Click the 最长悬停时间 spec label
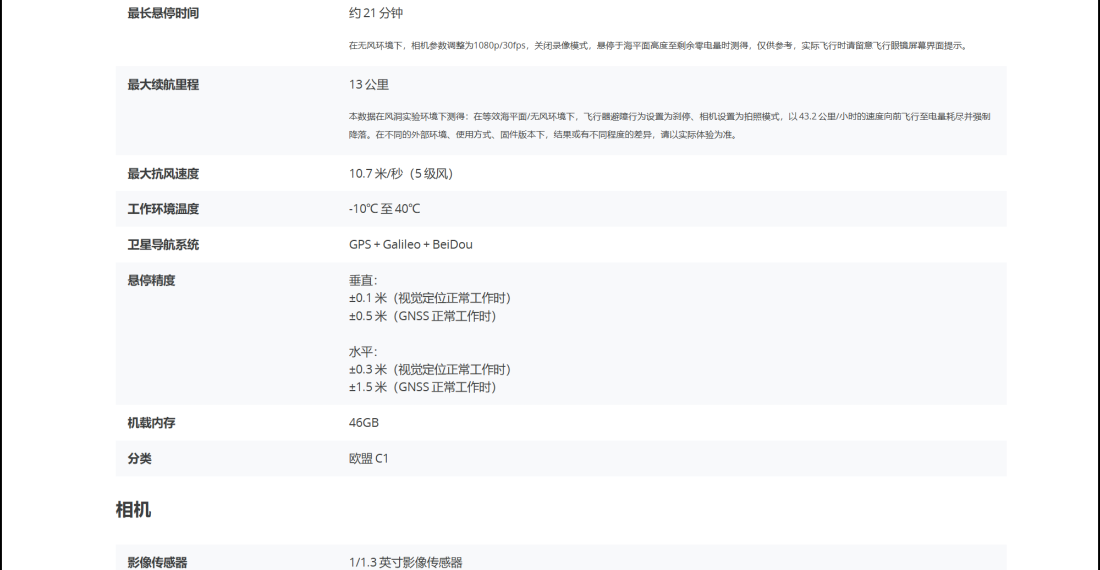1100x570 pixels. coord(162,13)
